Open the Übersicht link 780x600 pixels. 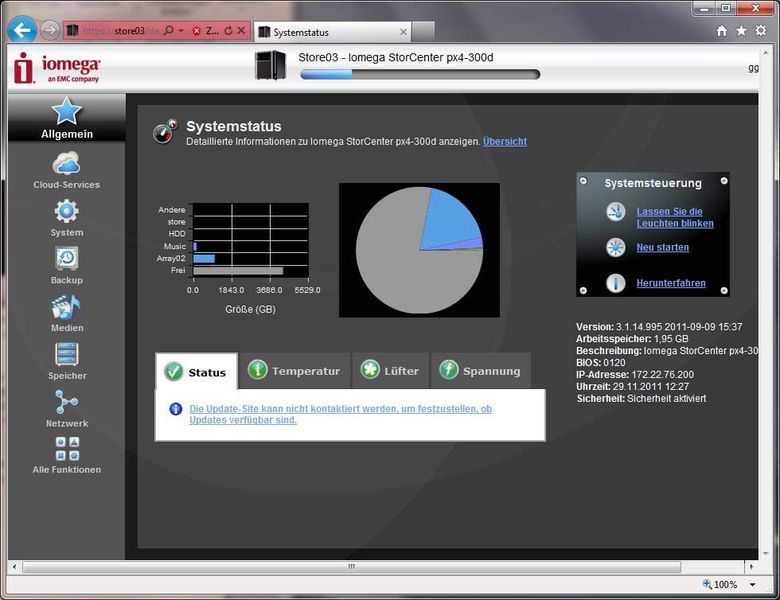[505, 142]
